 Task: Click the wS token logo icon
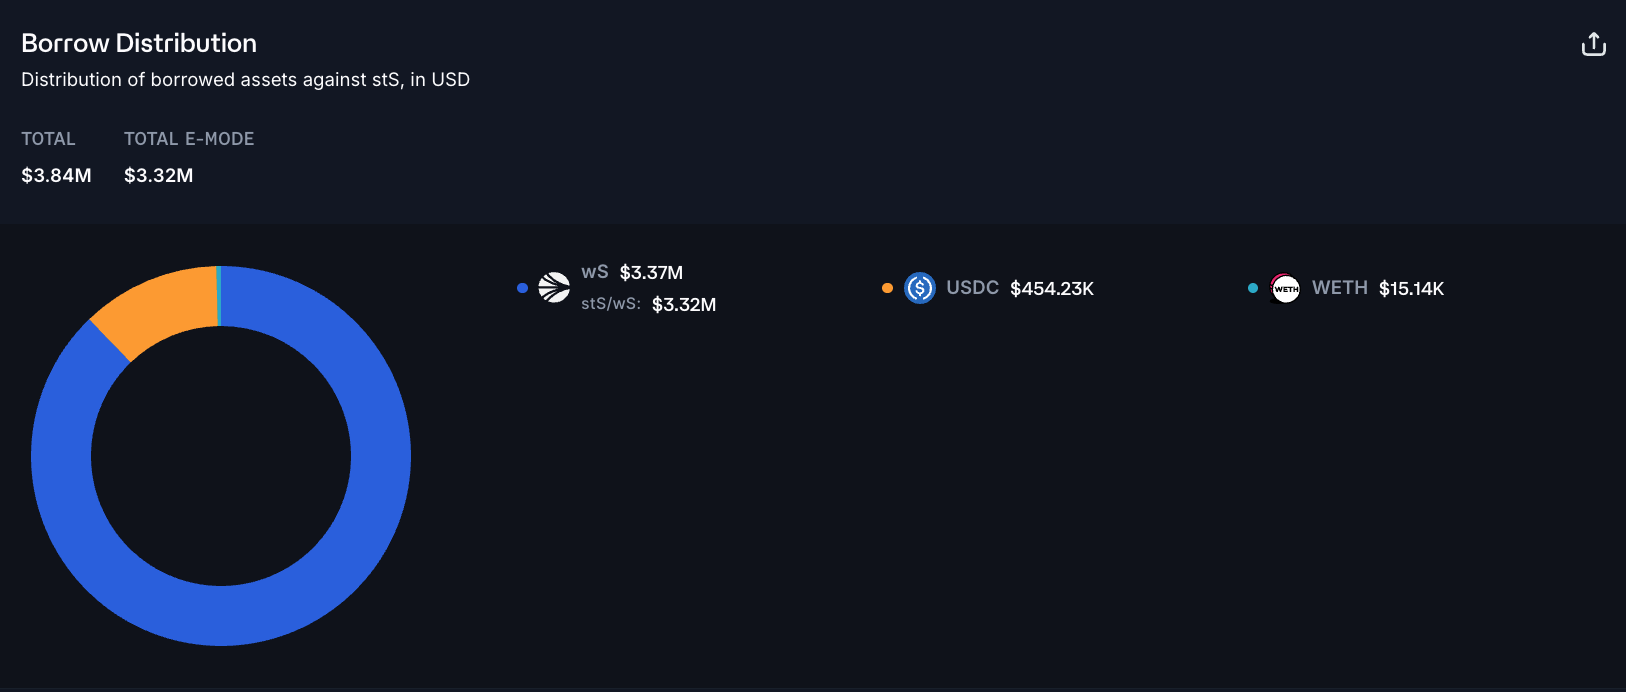[x=554, y=288]
